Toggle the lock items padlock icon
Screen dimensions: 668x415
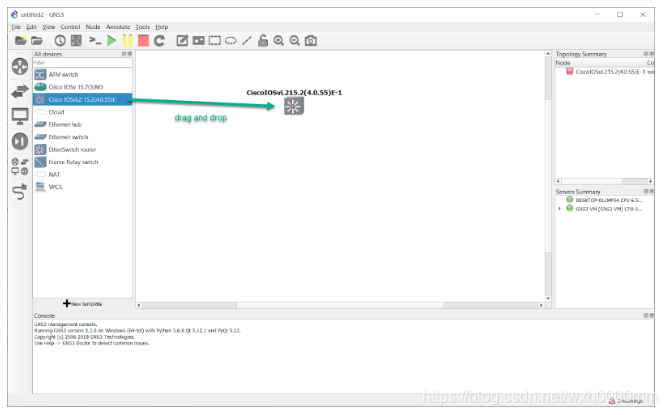(263, 40)
